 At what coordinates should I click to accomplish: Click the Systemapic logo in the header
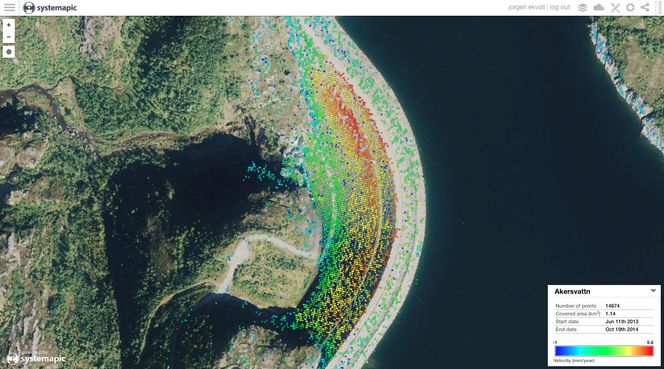coord(50,8)
